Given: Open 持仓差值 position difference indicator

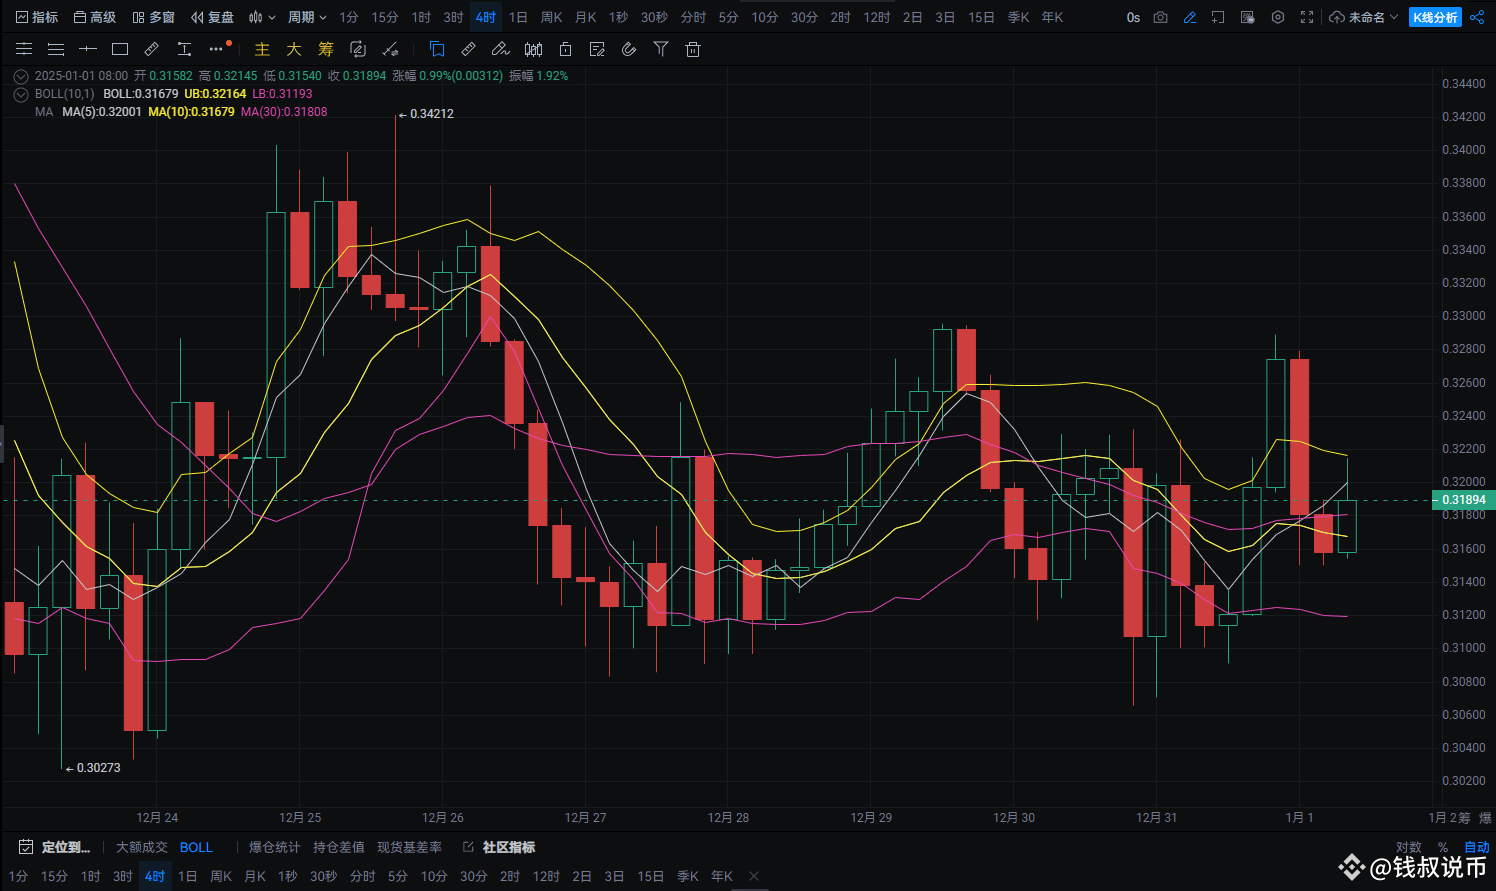Looking at the screenshot, I should click(339, 847).
